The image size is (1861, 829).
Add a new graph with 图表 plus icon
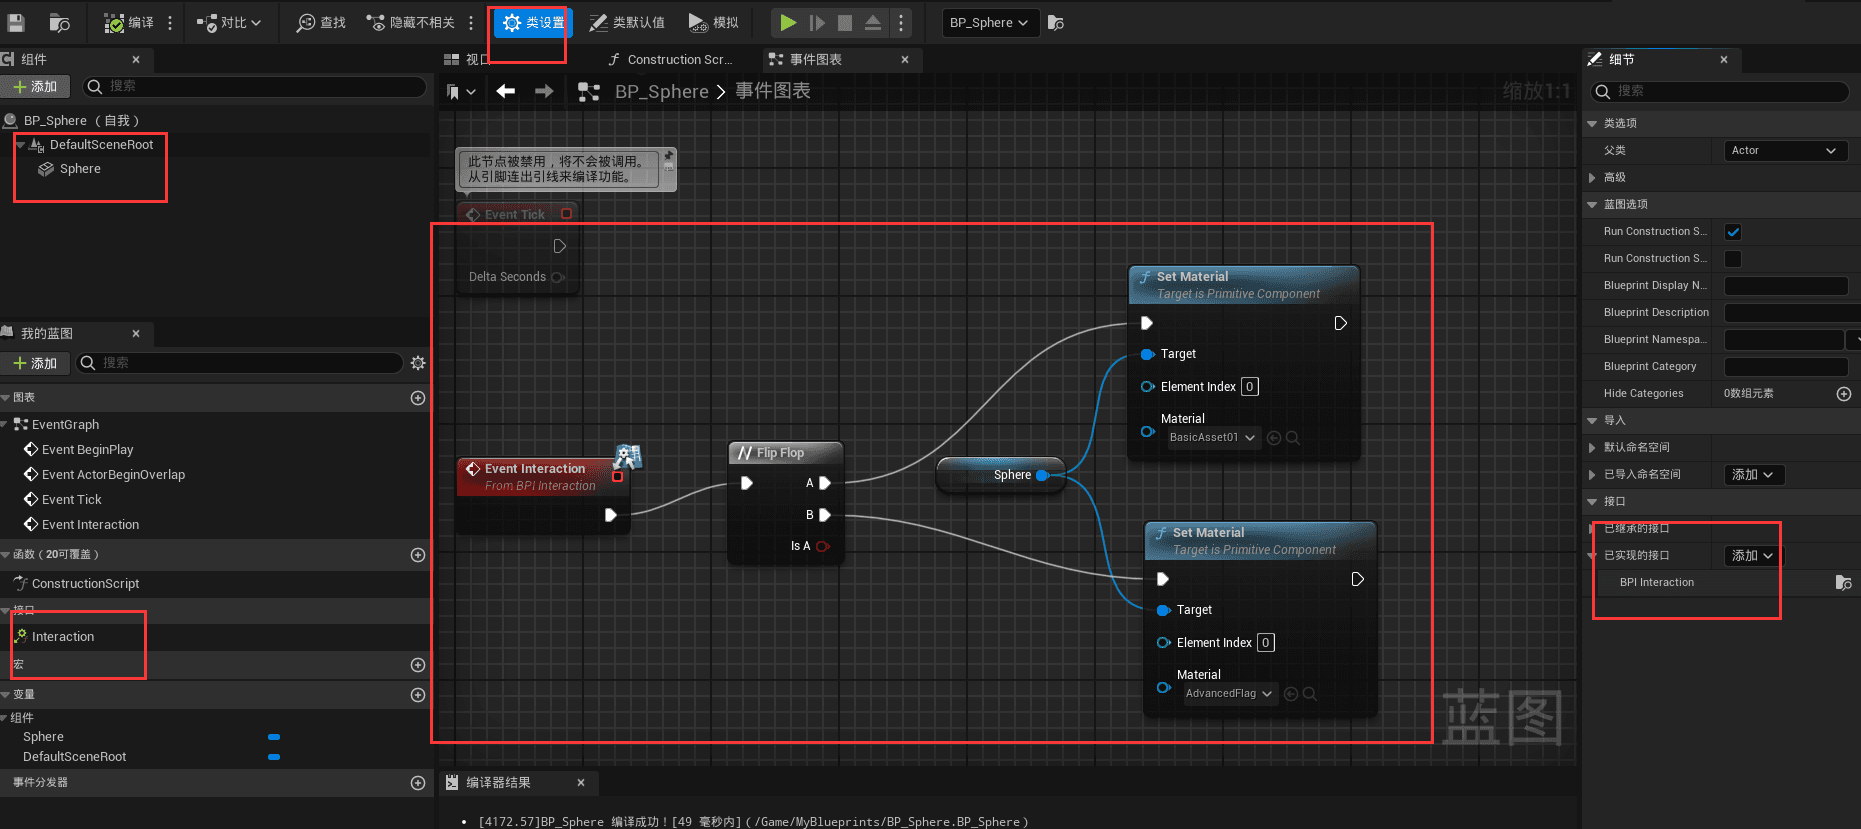coord(418,398)
